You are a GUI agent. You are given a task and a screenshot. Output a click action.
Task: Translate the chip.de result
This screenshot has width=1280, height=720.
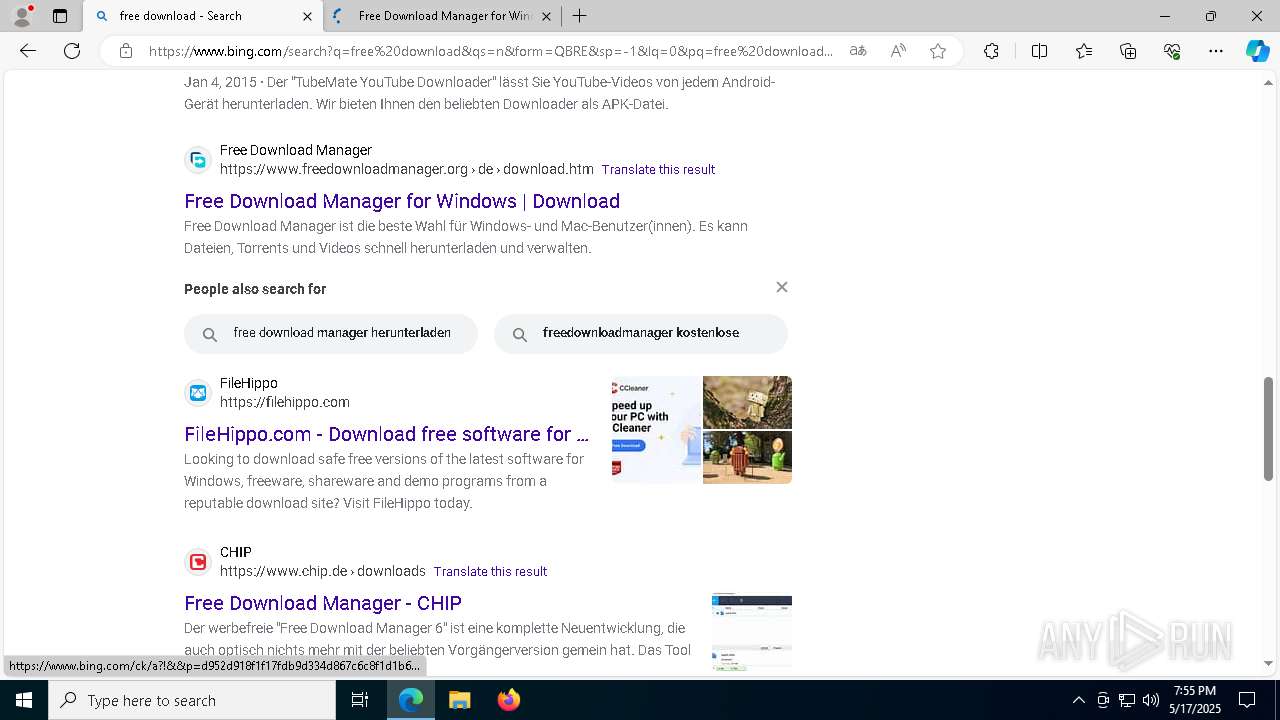[x=490, y=572]
